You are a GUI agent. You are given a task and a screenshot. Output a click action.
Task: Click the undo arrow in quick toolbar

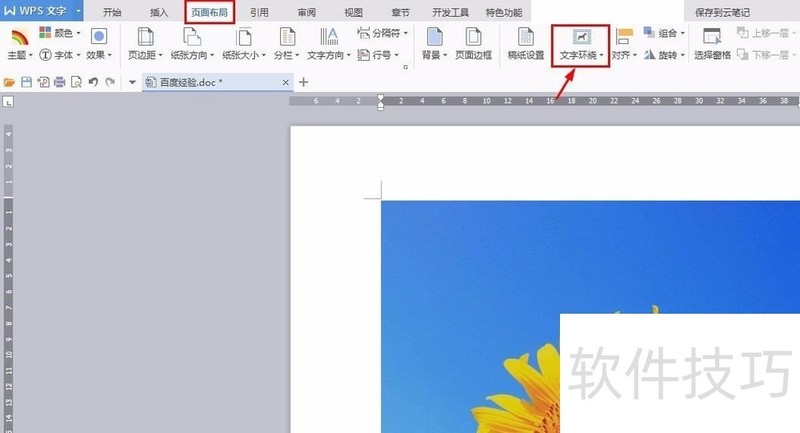click(x=92, y=81)
